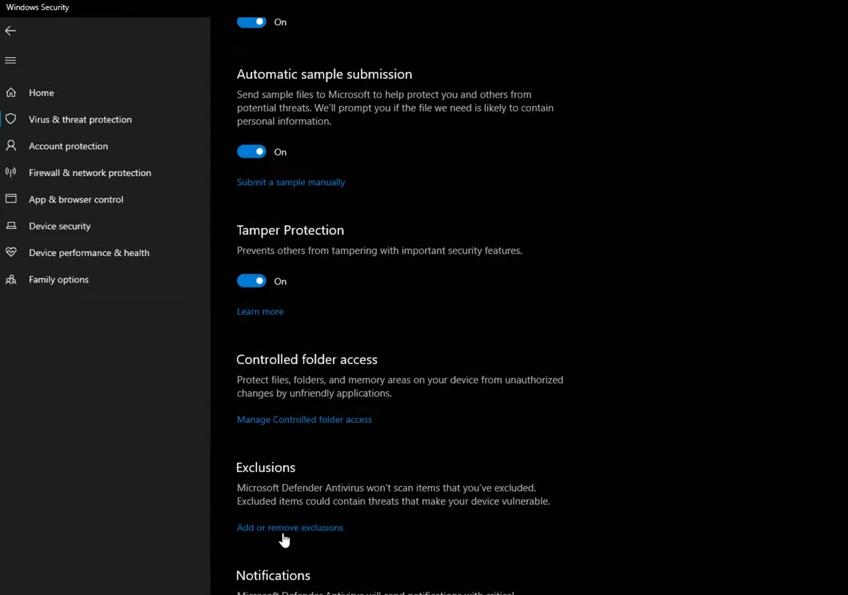Open Submit a sample manually link
Screen dimensions: 848x595
point(291,183)
